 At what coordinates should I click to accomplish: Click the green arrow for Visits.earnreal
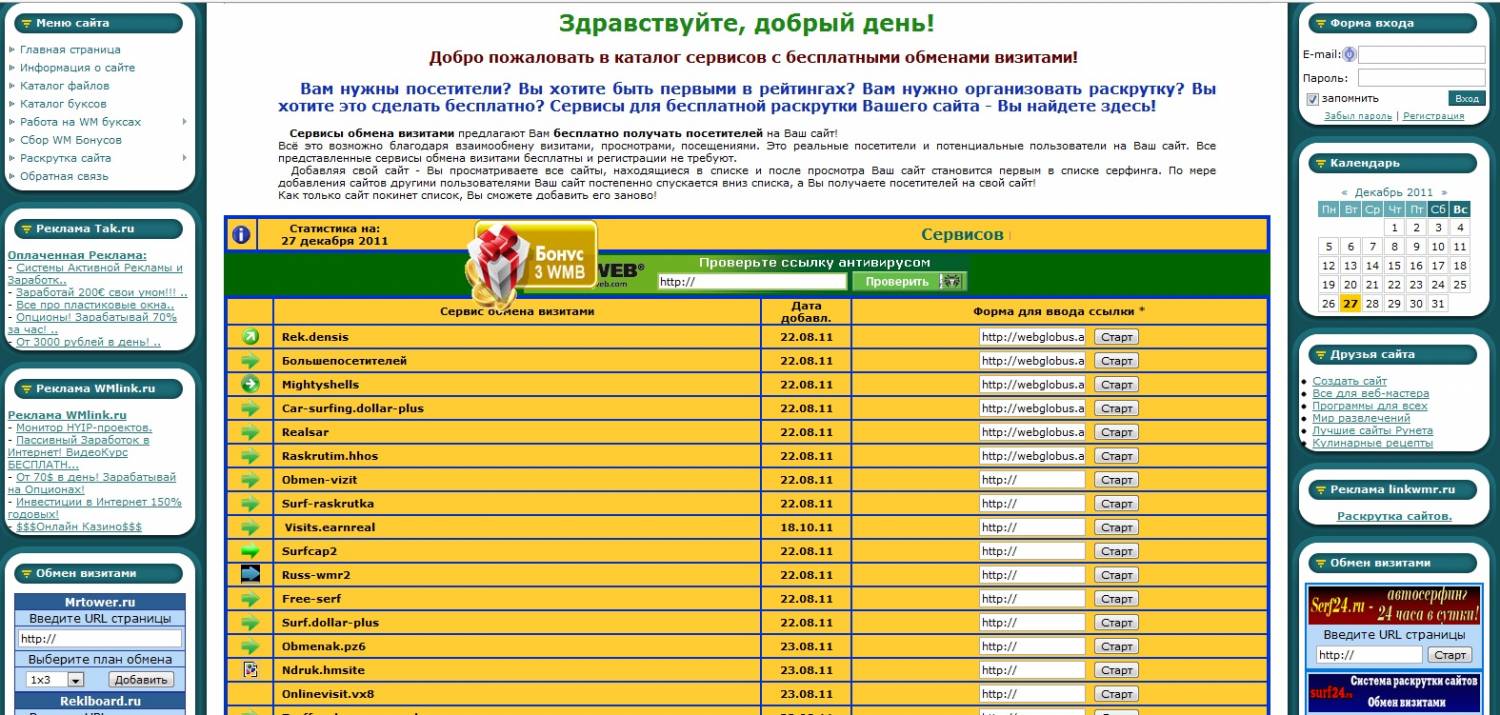point(251,527)
